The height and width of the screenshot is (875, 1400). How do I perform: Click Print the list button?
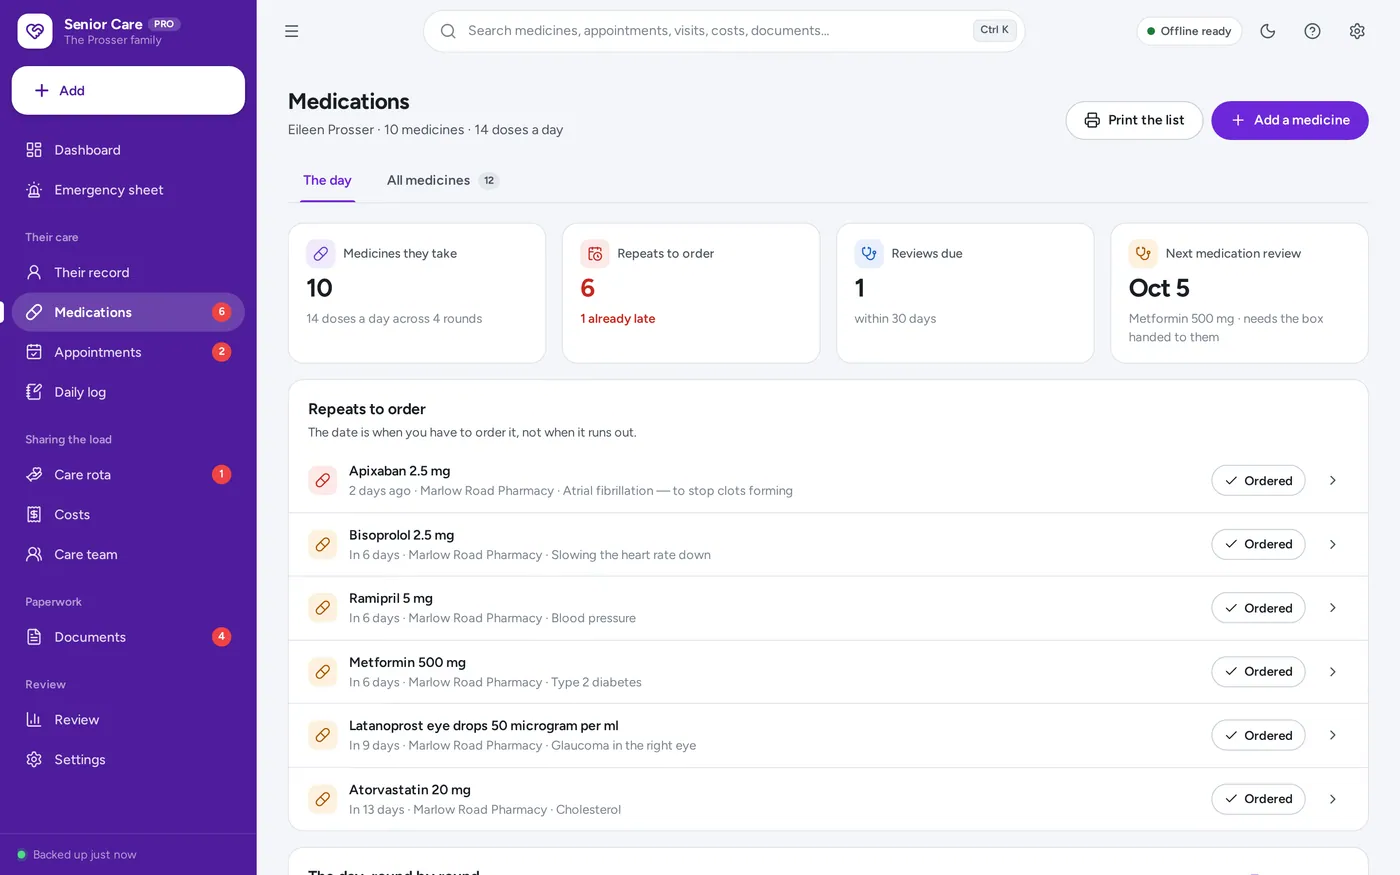pos(1134,120)
